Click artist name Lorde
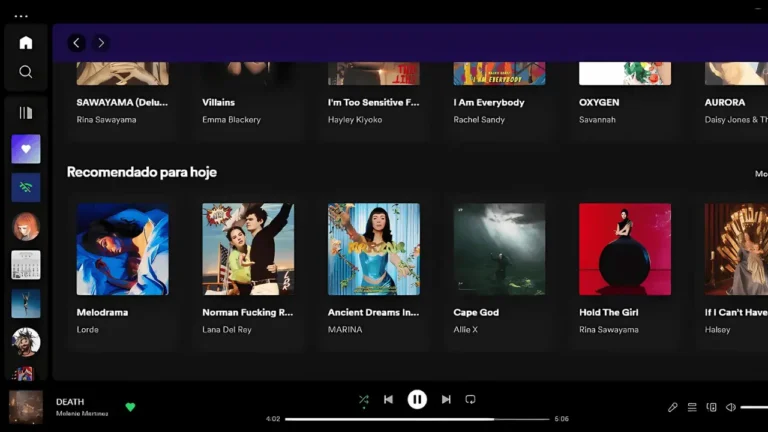Image resolution: width=768 pixels, height=432 pixels. pyautogui.click(x=88, y=330)
